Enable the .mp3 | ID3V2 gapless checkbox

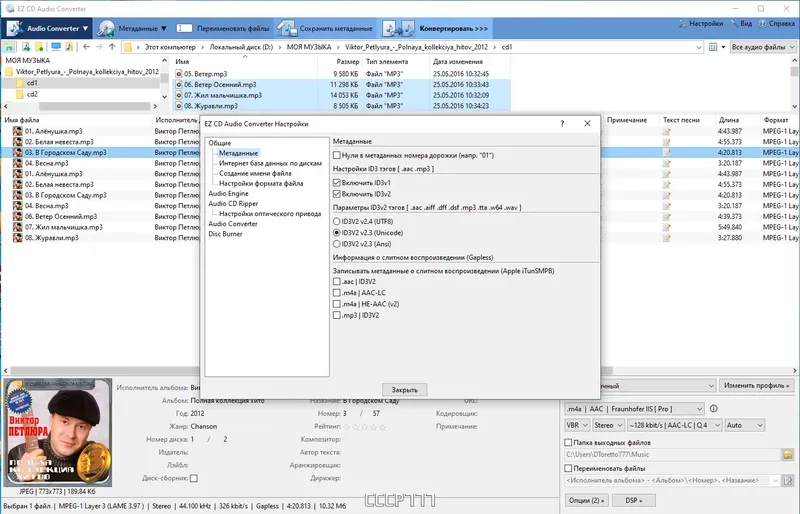(337, 315)
